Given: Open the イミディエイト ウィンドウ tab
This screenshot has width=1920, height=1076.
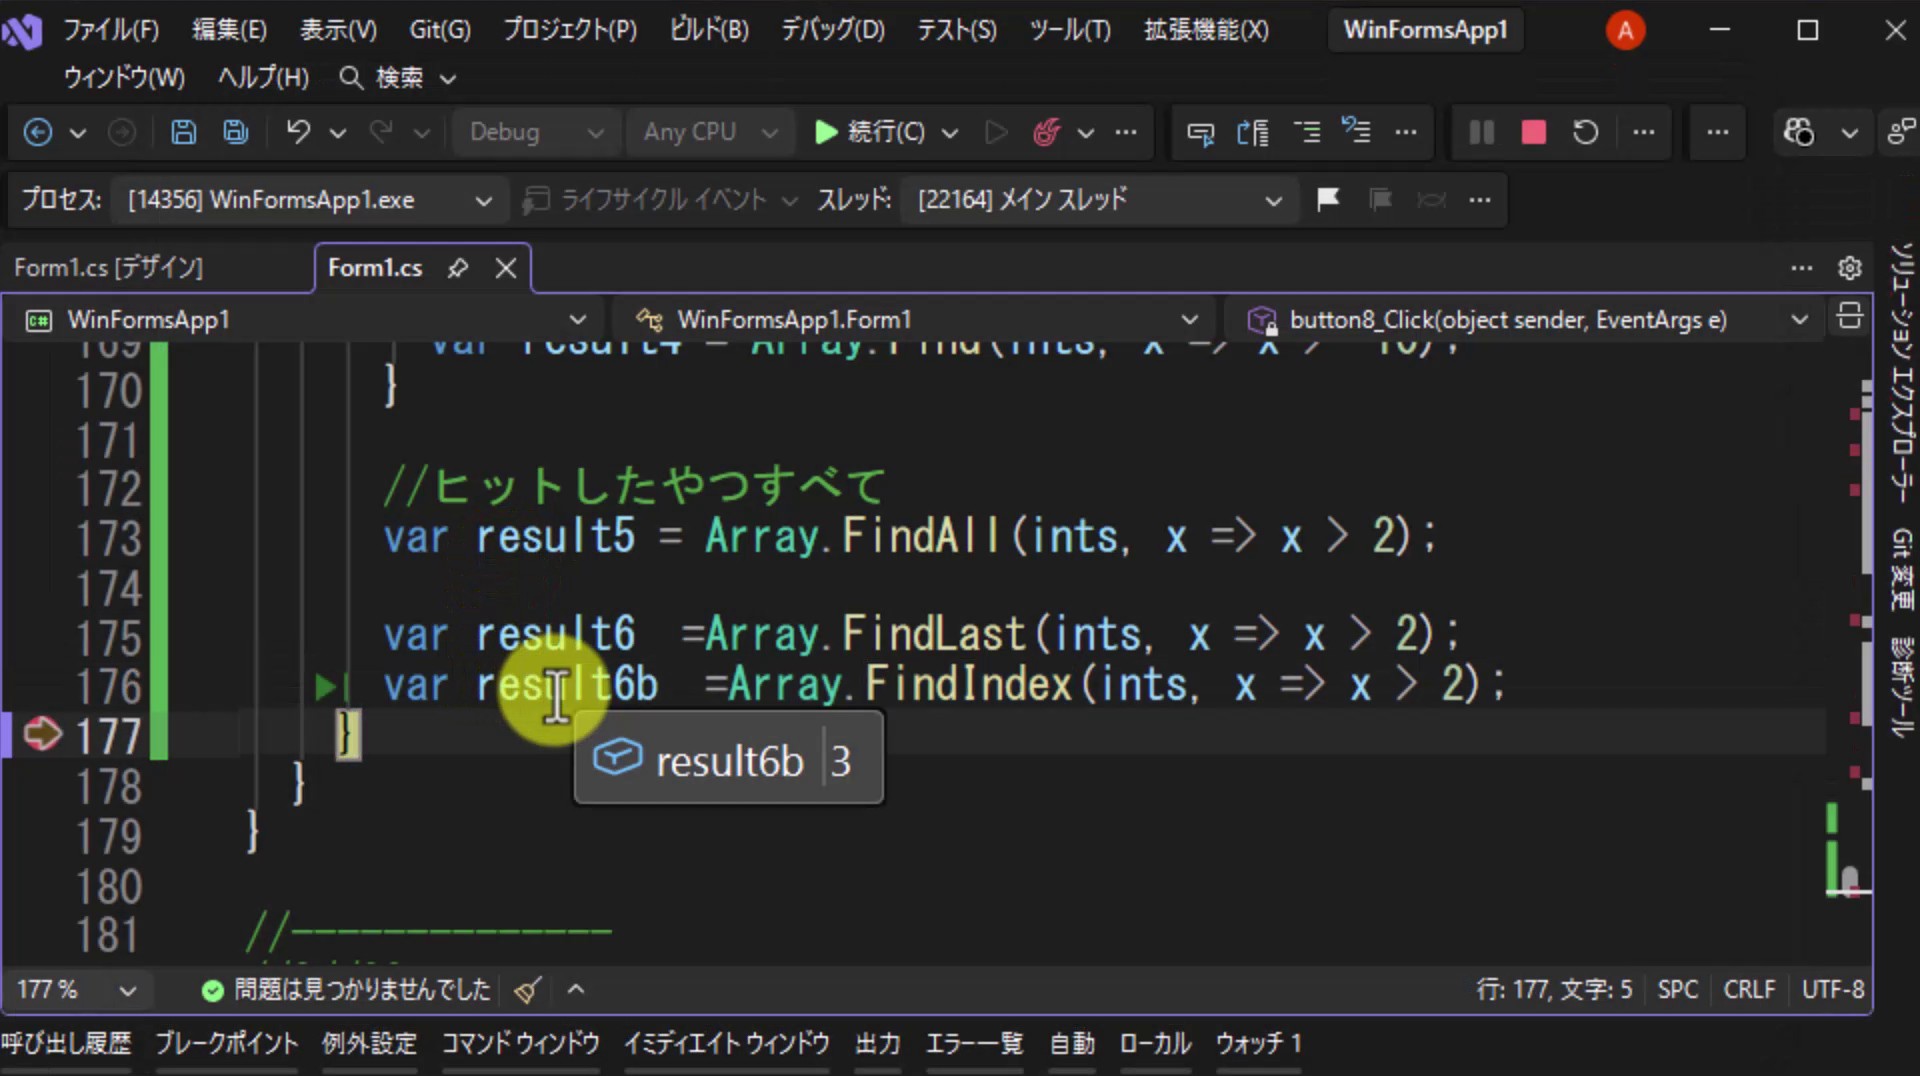Looking at the screenshot, I should [727, 1044].
